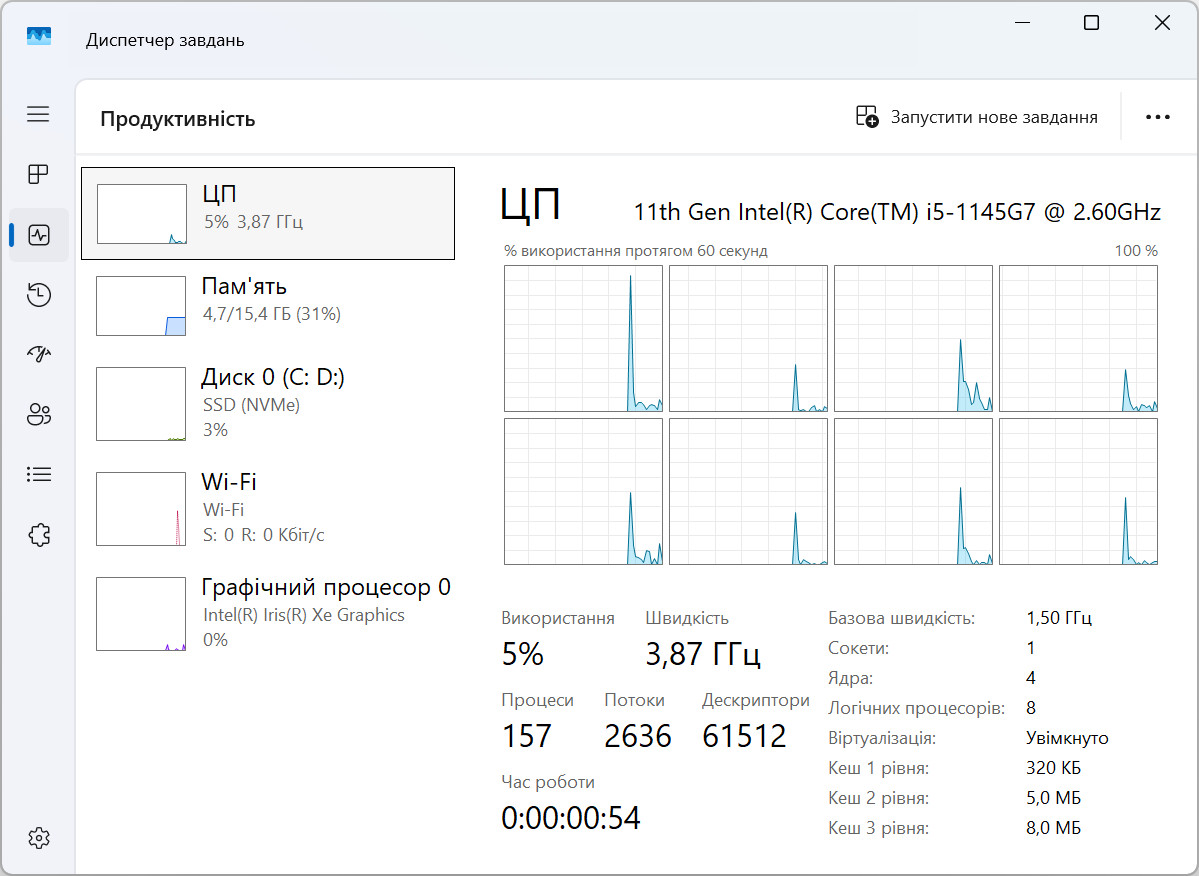Open the hamburger navigation menu
Image resolution: width=1199 pixels, height=876 pixels.
(x=38, y=114)
